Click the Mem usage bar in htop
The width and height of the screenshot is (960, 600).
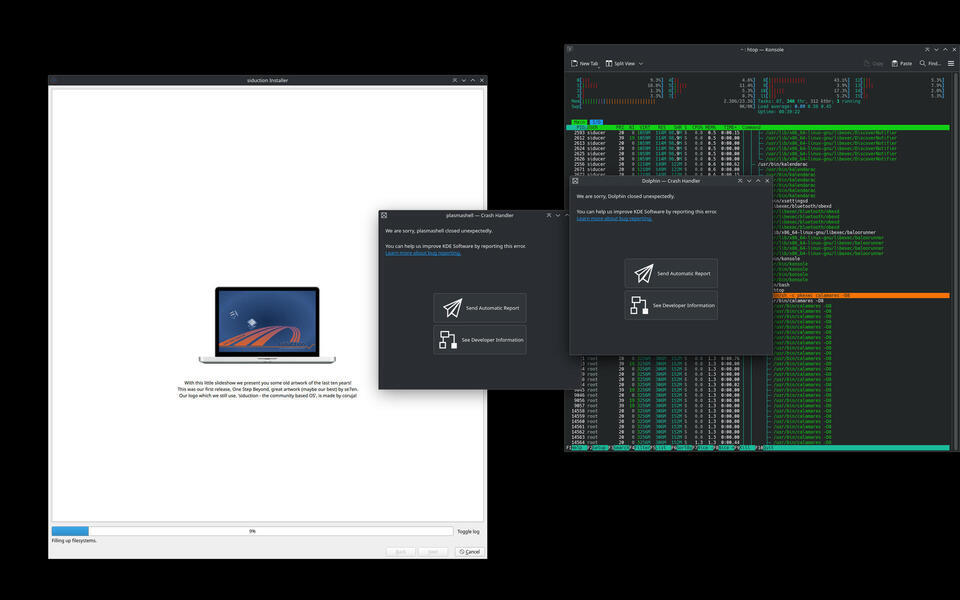click(x=662, y=101)
